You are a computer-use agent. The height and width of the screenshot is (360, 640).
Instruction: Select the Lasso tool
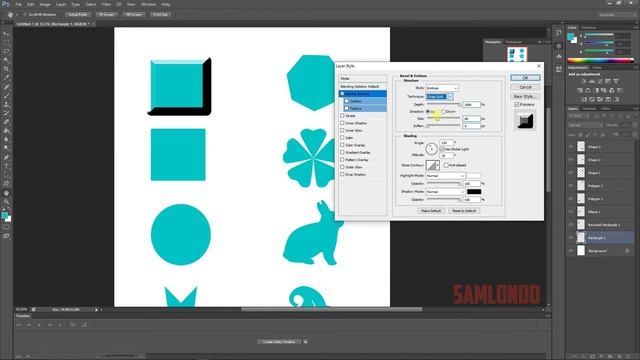pos(6,51)
